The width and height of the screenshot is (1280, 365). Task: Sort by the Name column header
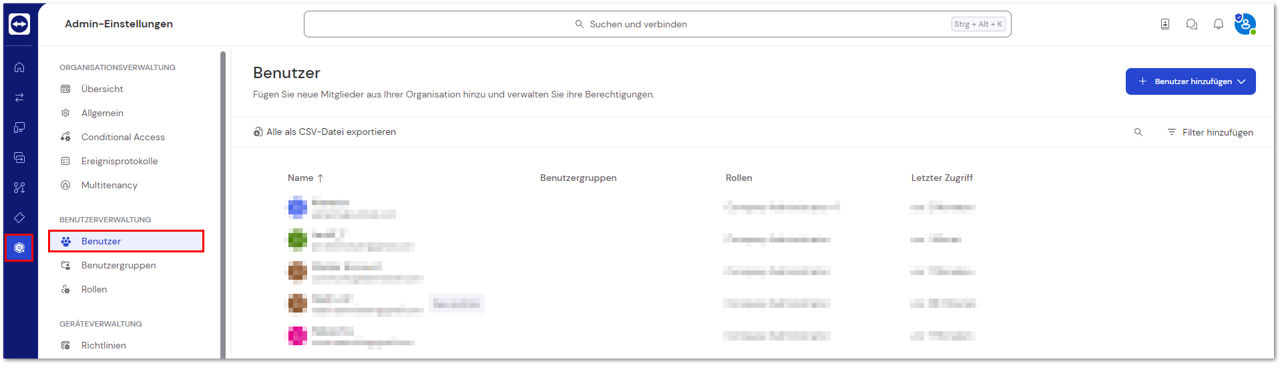pyautogui.click(x=305, y=177)
